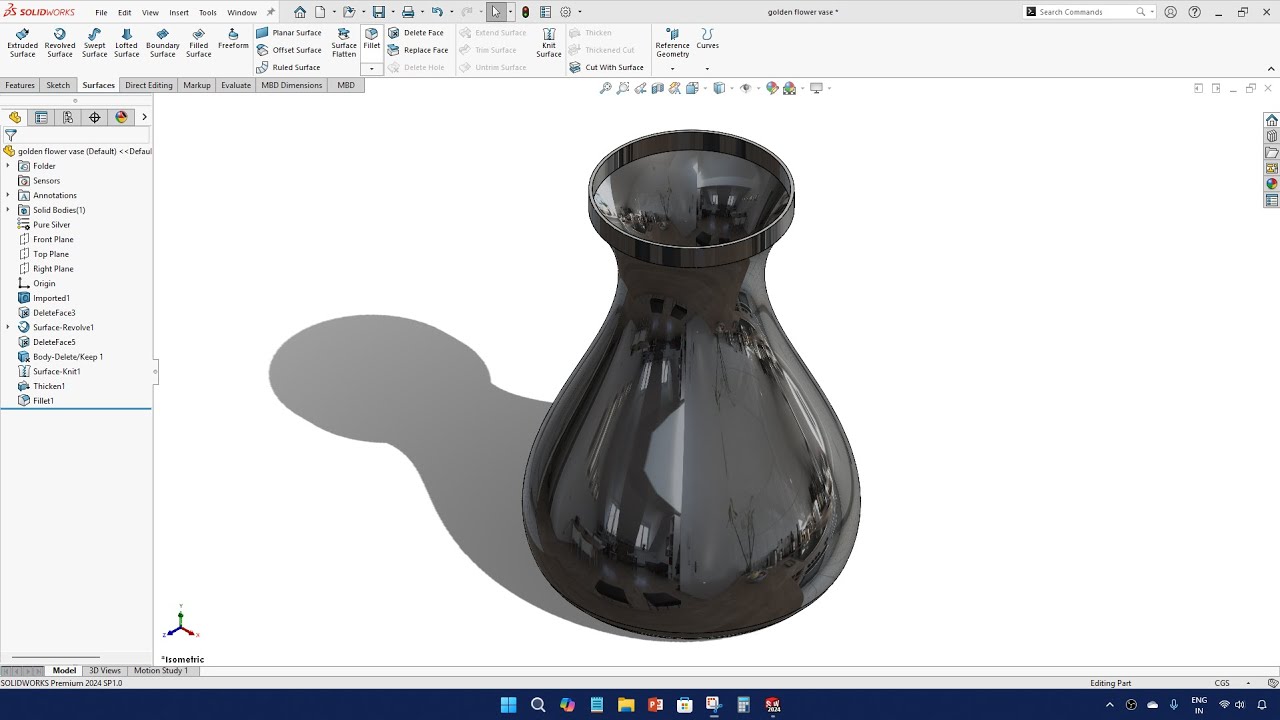
Task: Pick the Boundary Surface tool
Action: pos(163,43)
